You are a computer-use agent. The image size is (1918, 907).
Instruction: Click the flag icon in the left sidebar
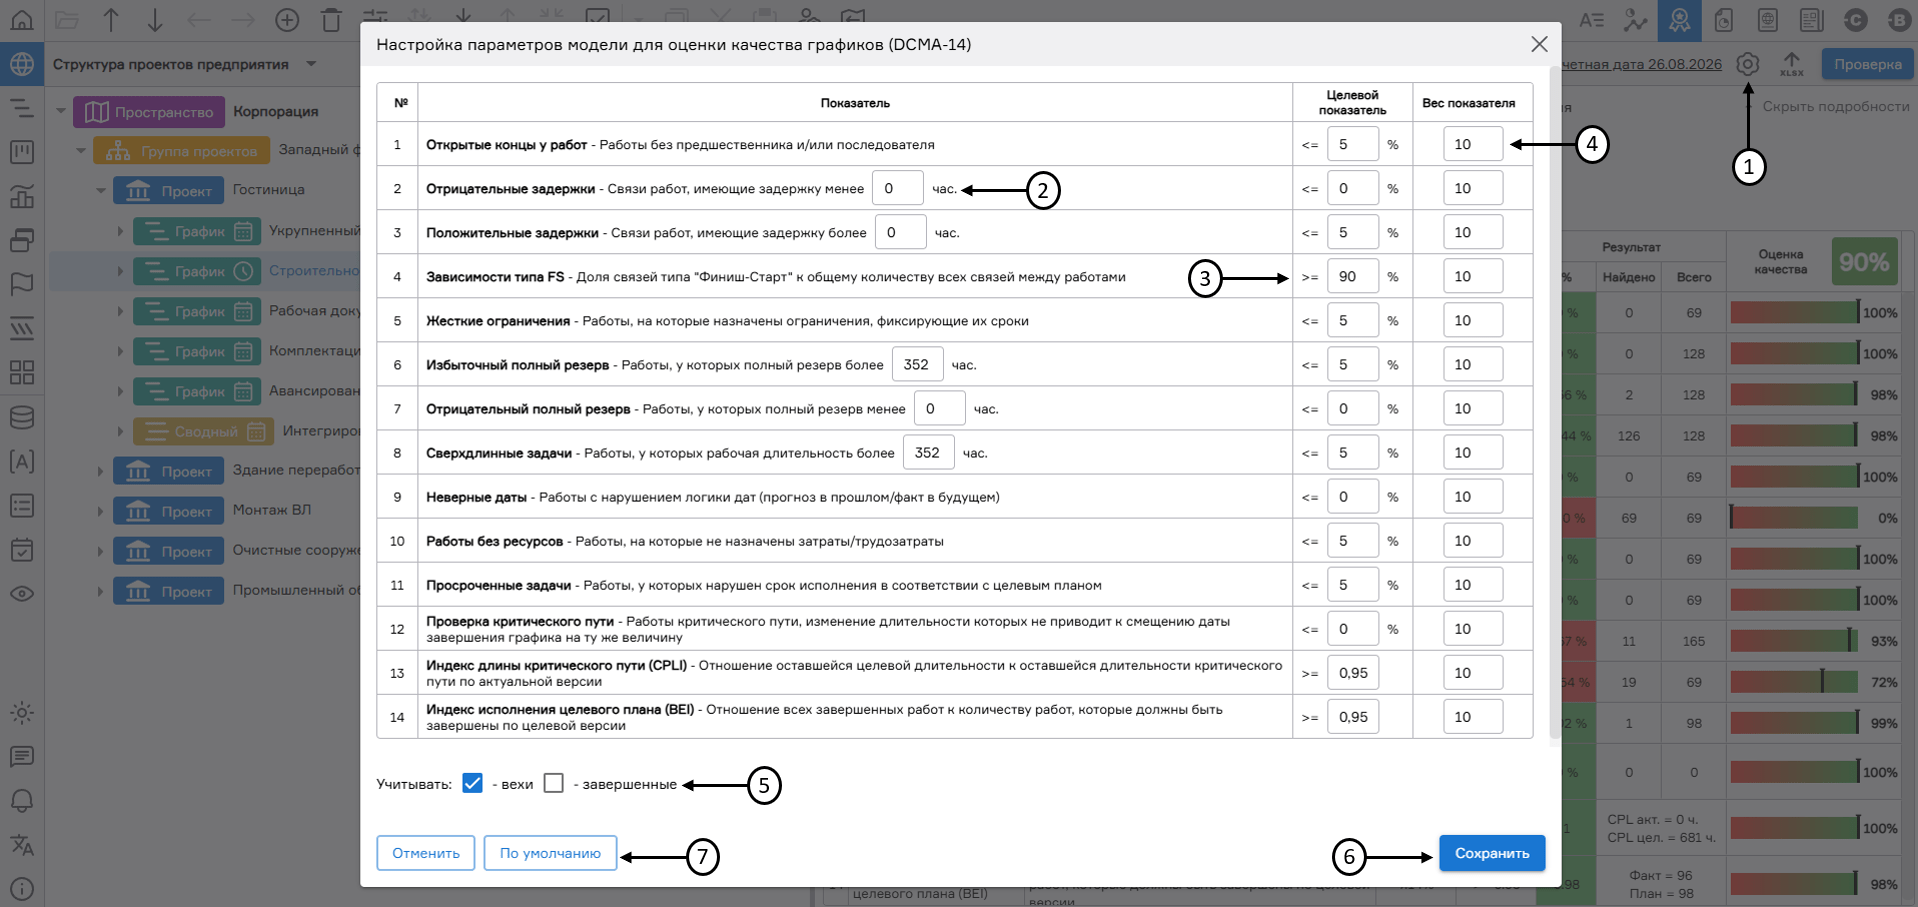click(x=22, y=284)
